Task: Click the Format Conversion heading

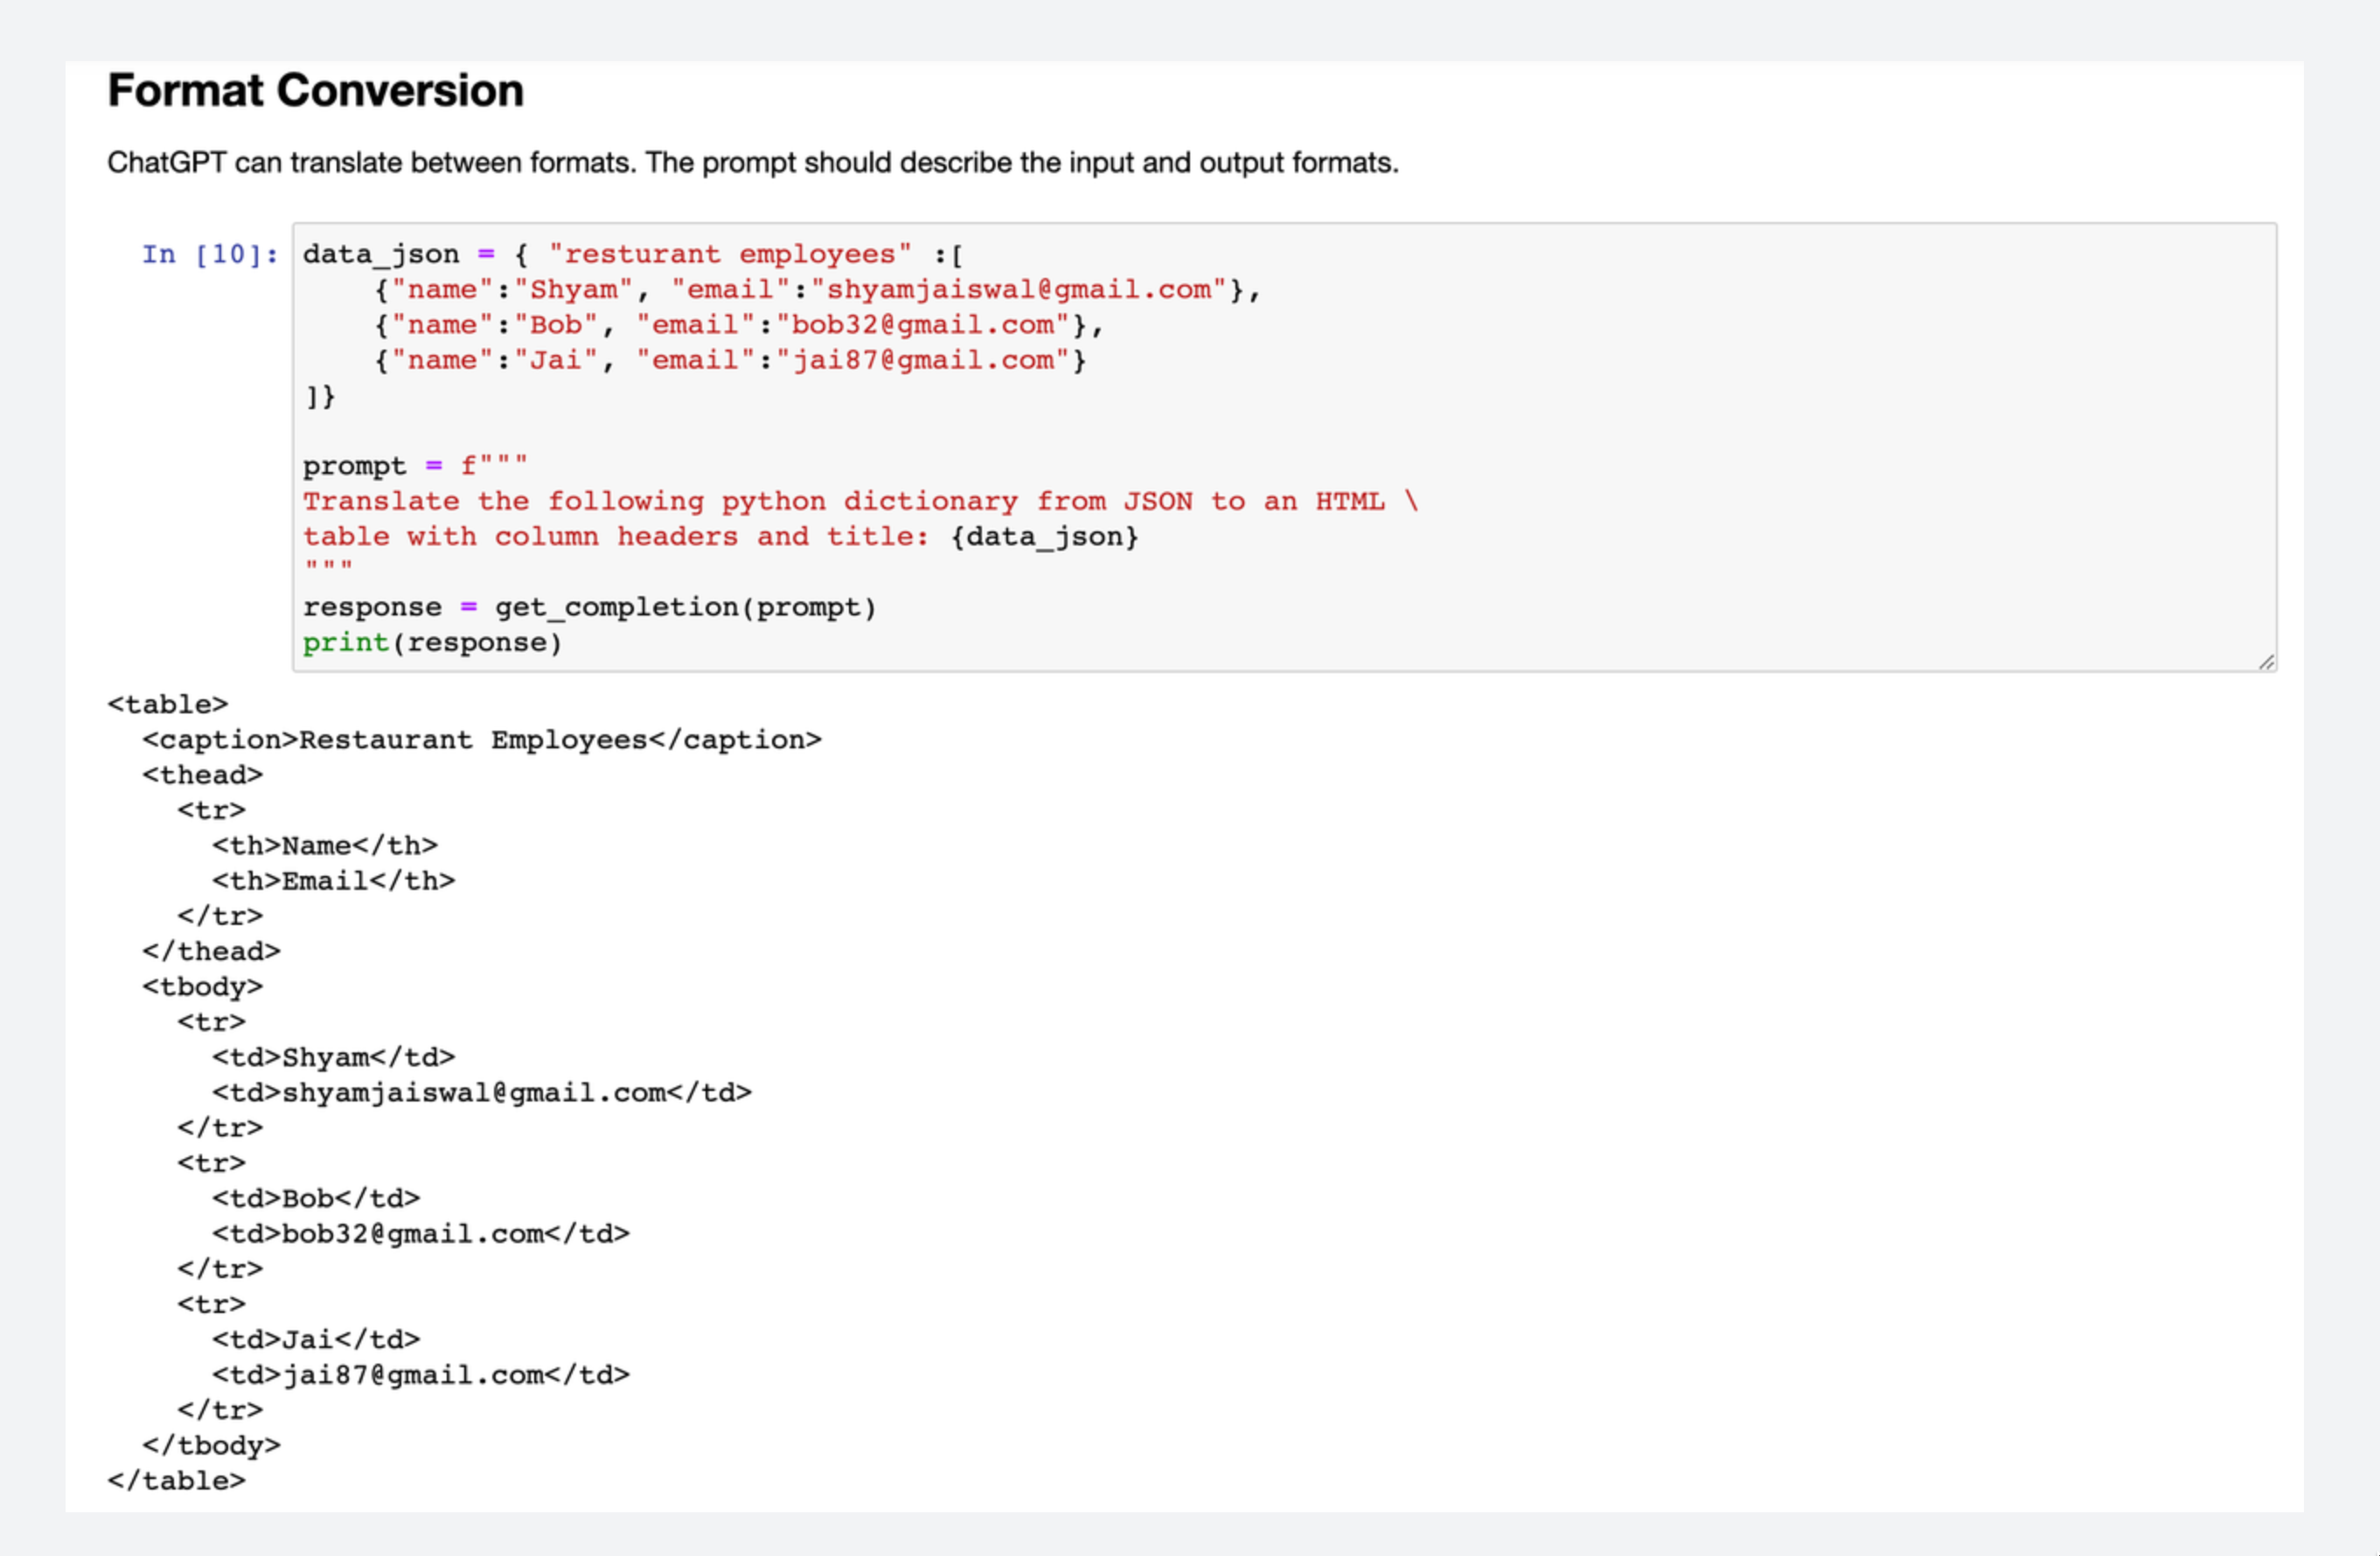Action: [315, 91]
